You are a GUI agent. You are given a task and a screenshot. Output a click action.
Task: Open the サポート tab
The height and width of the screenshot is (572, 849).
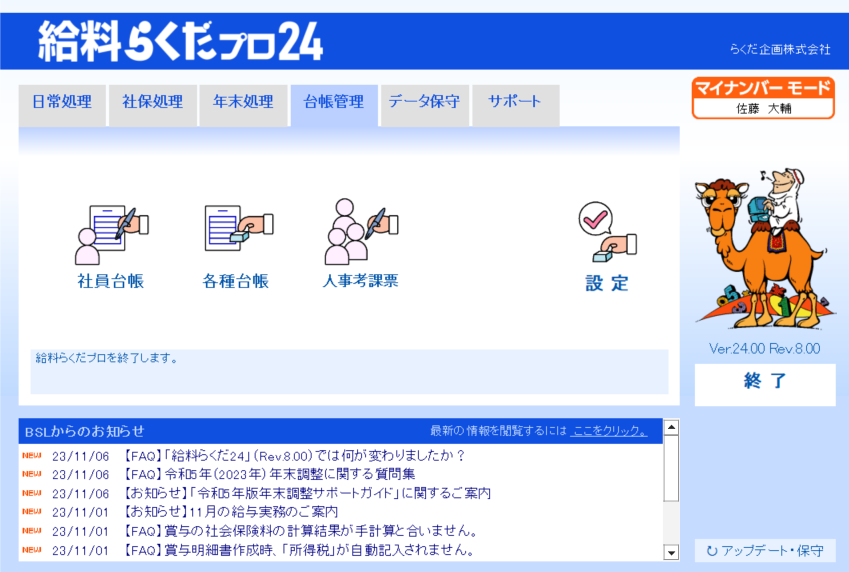(x=515, y=105)
